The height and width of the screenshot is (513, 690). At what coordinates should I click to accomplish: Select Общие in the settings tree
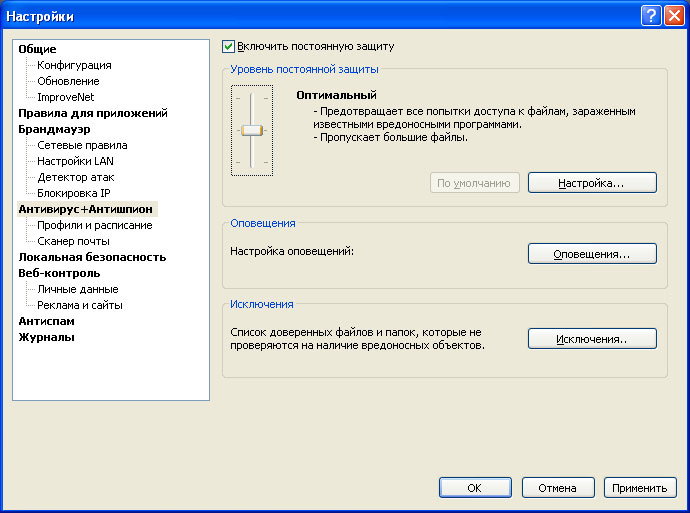click(37, 49)
